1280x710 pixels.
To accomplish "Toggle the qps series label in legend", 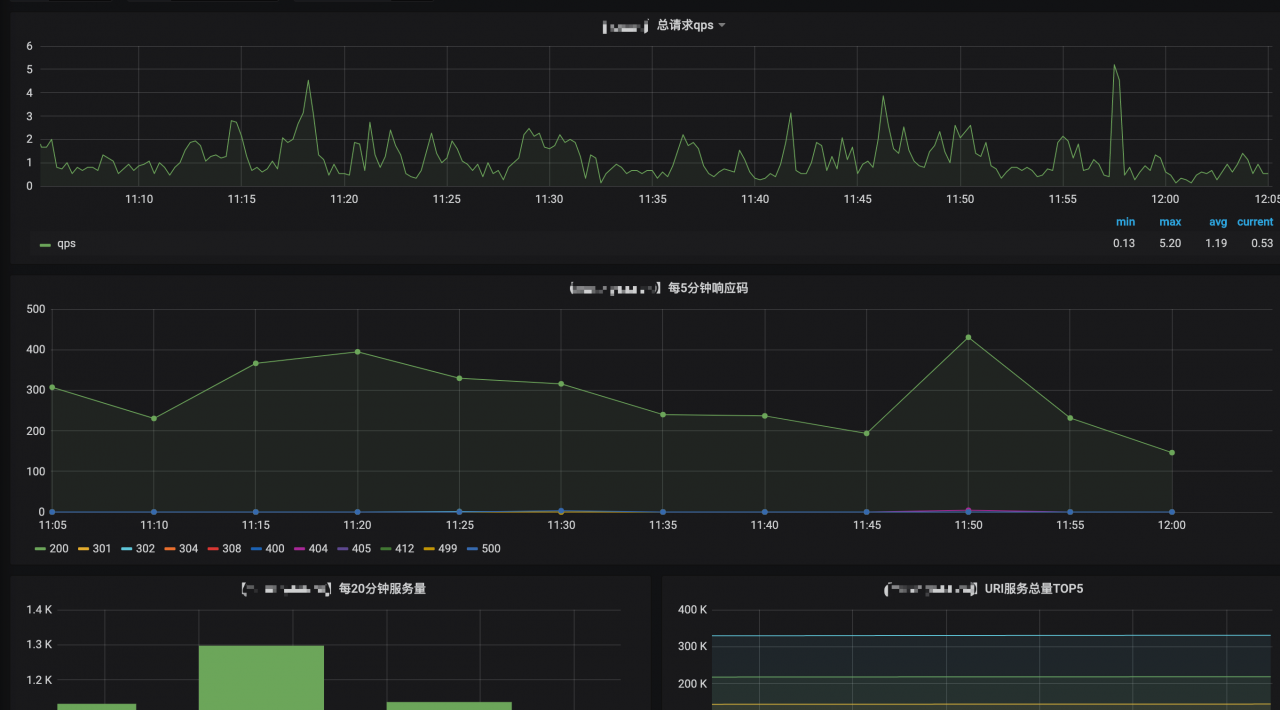I will 66,244.
